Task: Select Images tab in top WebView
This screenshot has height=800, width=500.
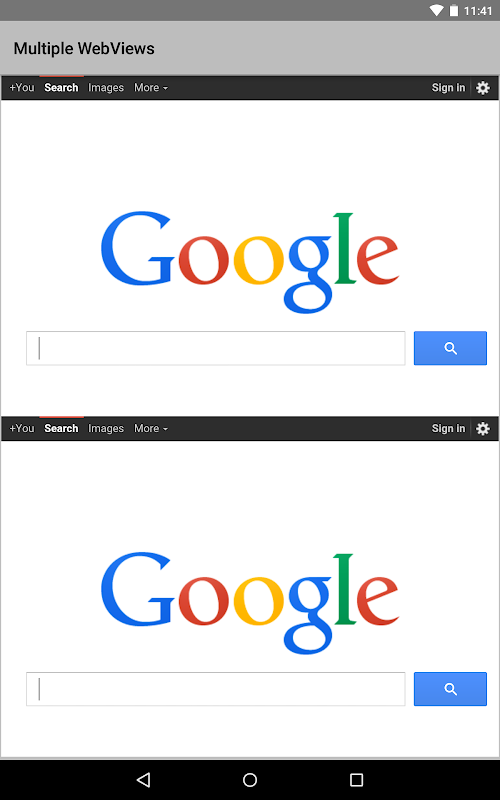Action: (x=106, y=88)
